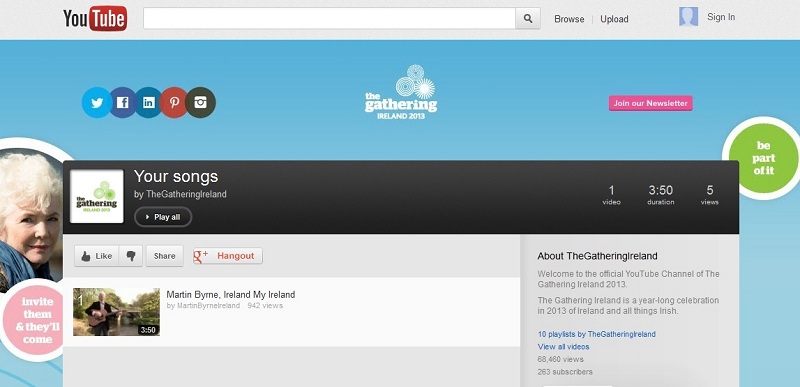Click Join our Newsletter button
The image size is (800, 387).
click(x=651, y=103)
